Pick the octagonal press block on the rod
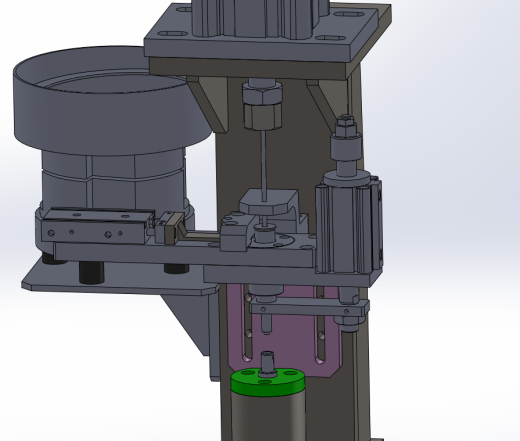520x441 pixels. (x=268, y=202)
